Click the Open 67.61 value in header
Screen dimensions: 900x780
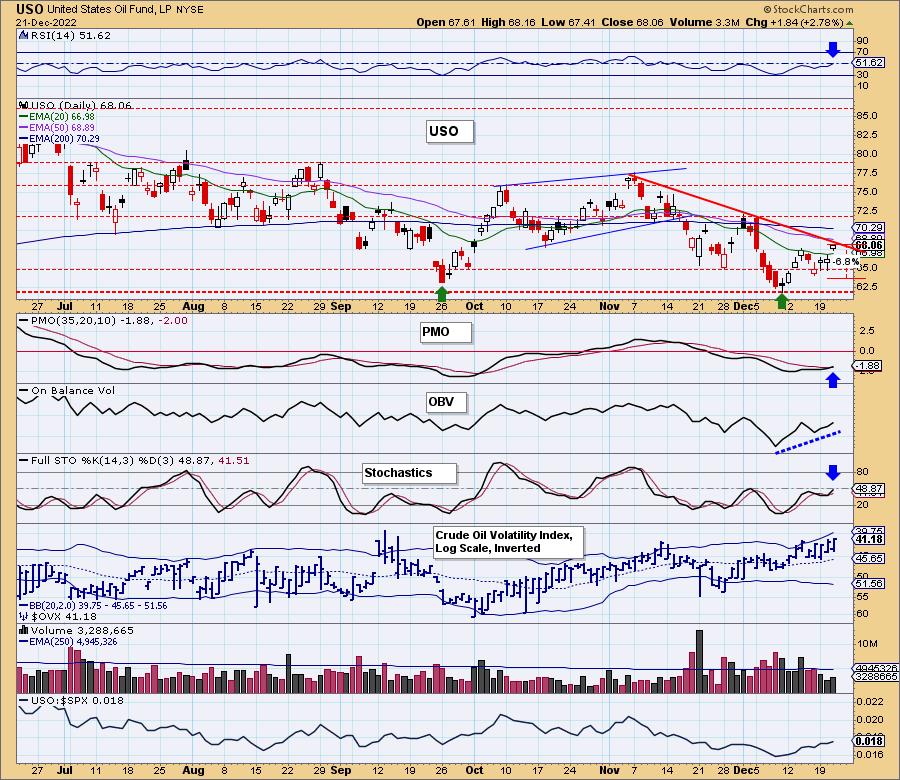[x=446, y=22]
